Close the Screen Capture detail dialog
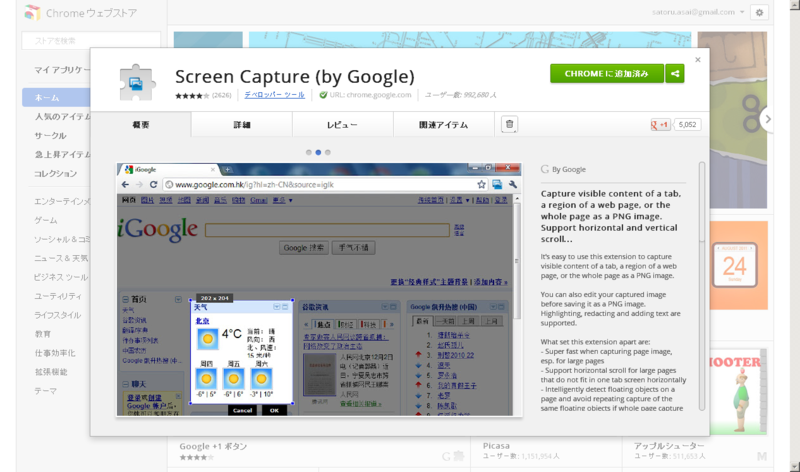800x472 pixels. (x=697, y=60)
